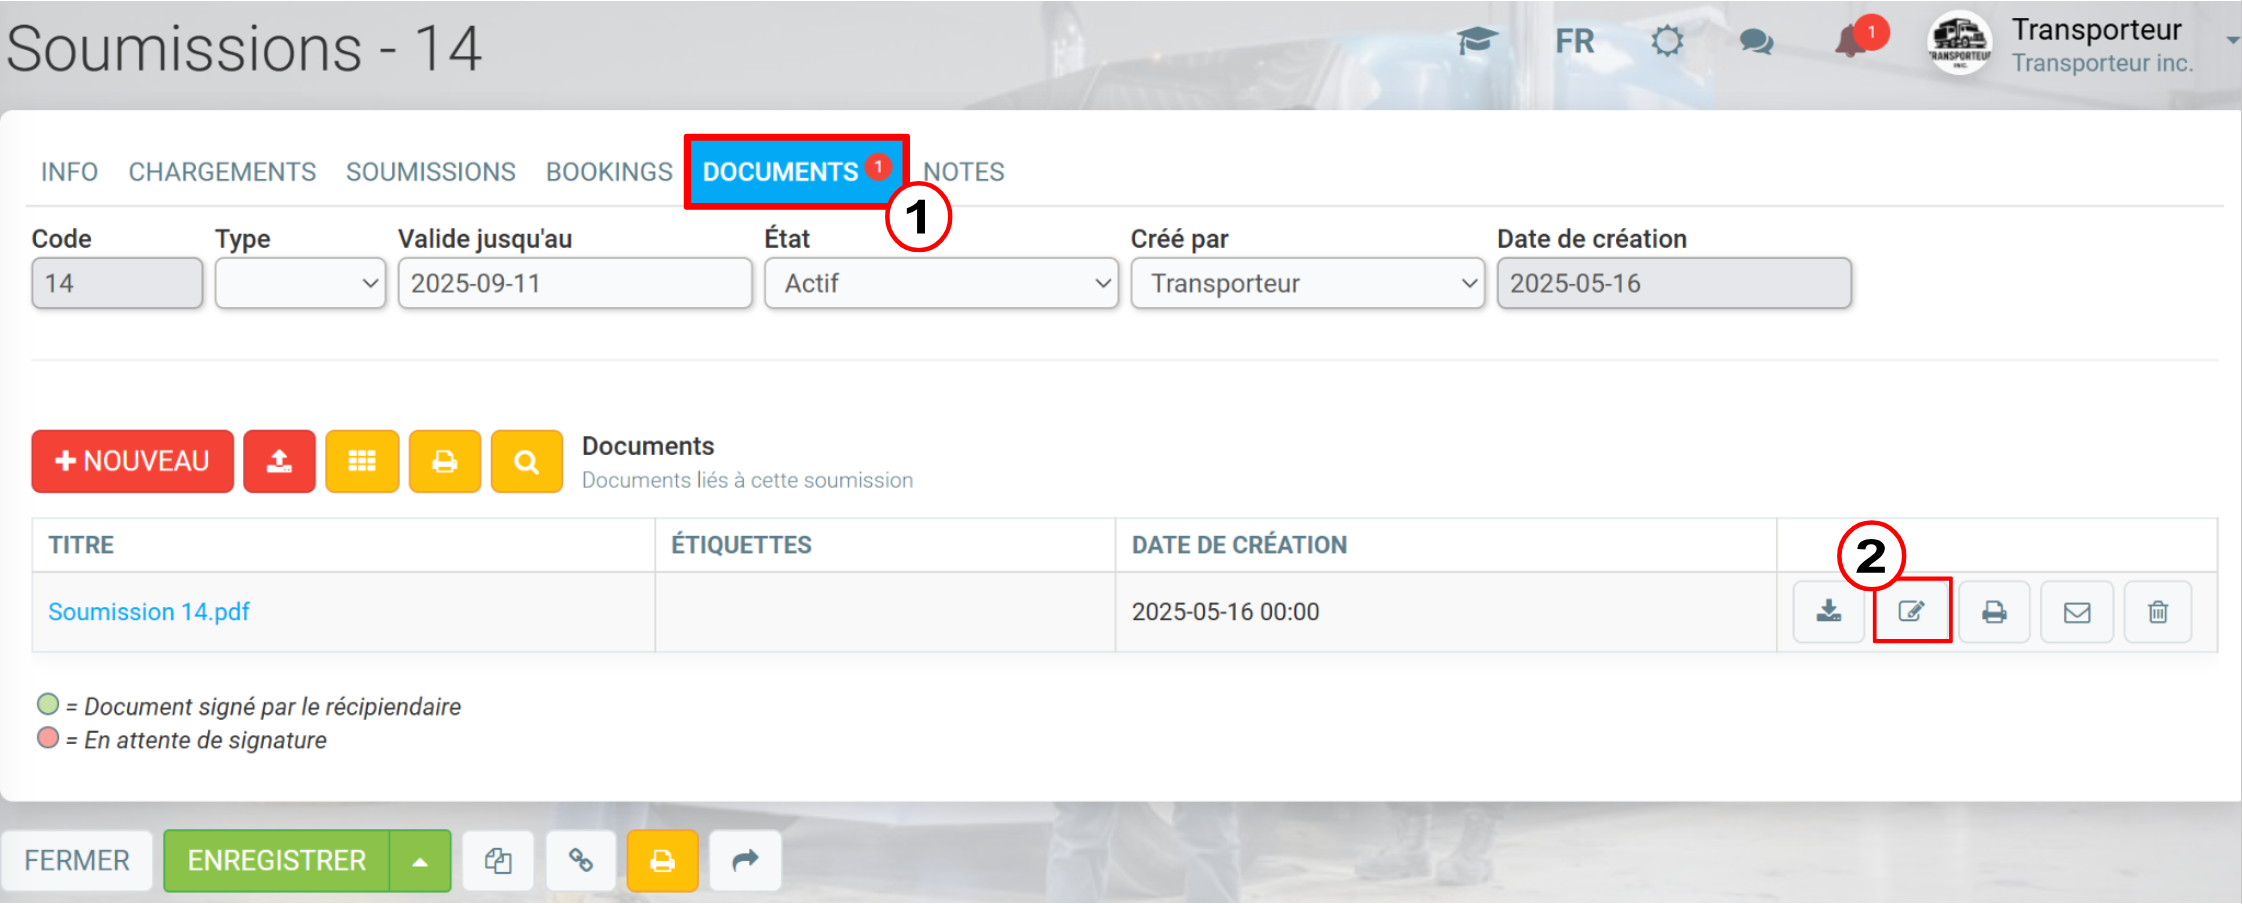
Task: Open the yellow grid view button
Action: 362,461
